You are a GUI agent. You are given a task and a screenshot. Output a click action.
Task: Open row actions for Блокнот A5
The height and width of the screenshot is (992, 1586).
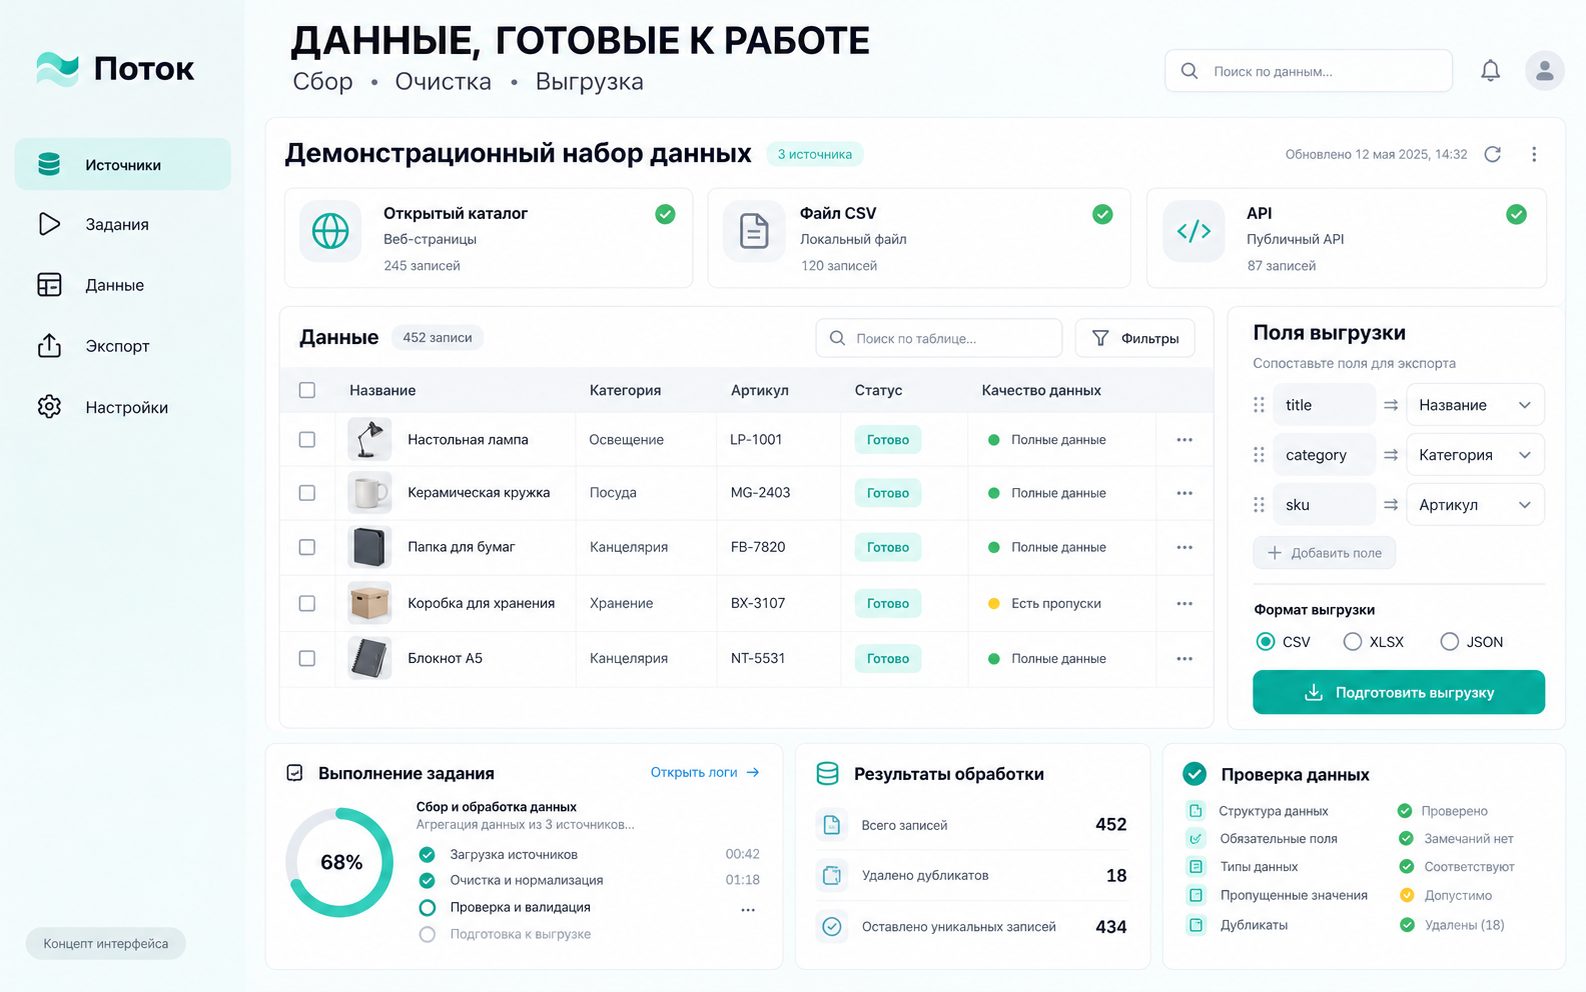coord(1185,658)
